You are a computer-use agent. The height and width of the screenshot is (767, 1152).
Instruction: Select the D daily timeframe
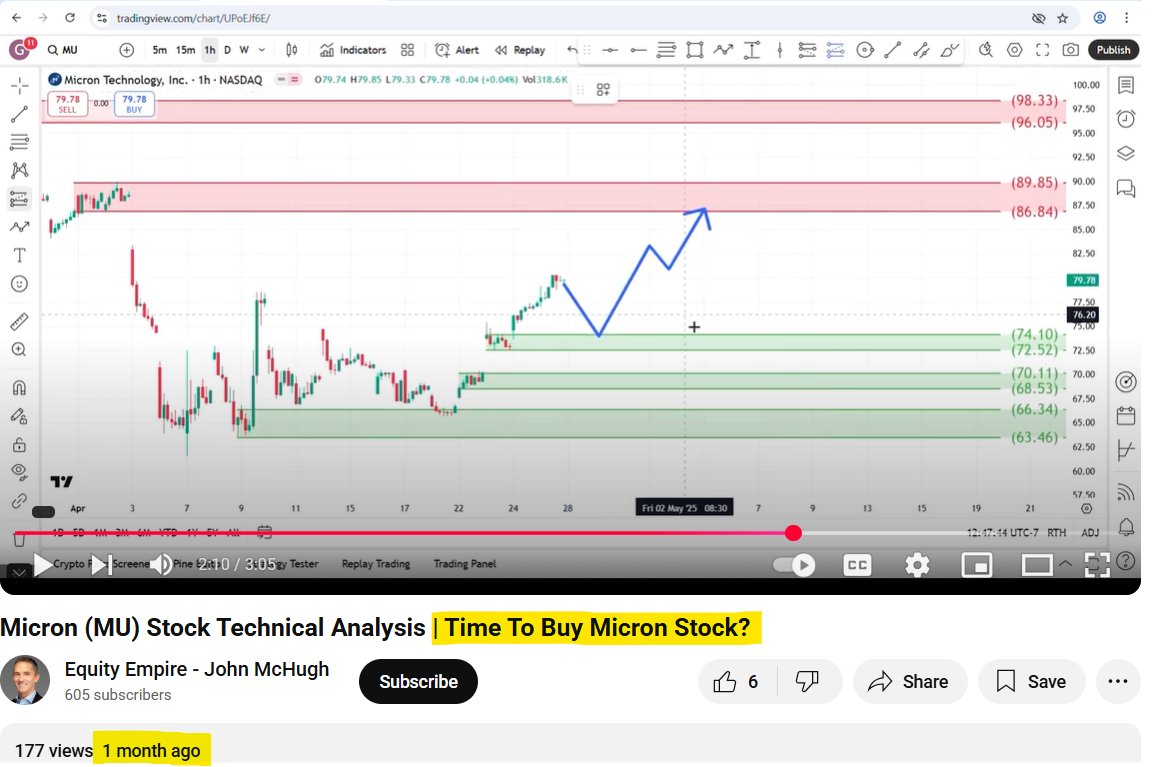pyautogui.click(x=227, y=50)
